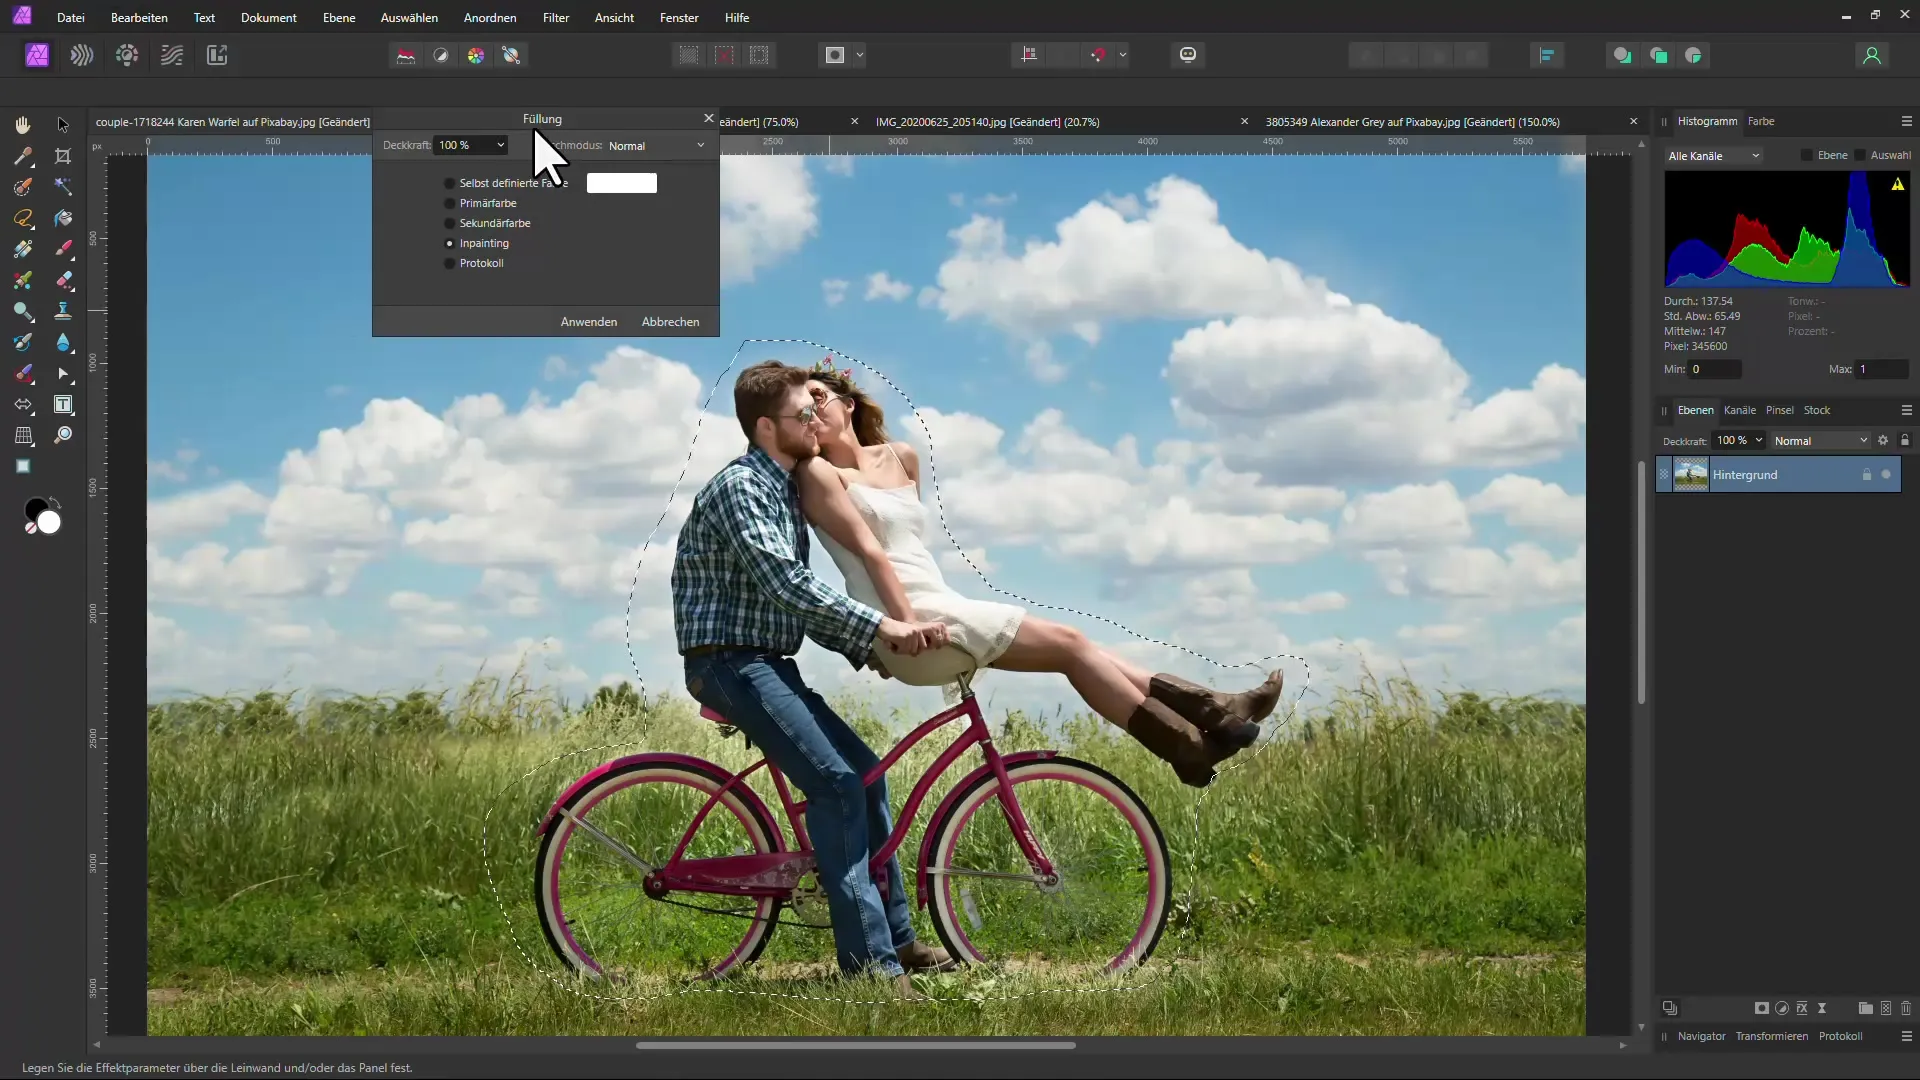Choose the Clone stamp tool
Viewport: 1920px width, 1080px height.
click(x=63, y=311)
